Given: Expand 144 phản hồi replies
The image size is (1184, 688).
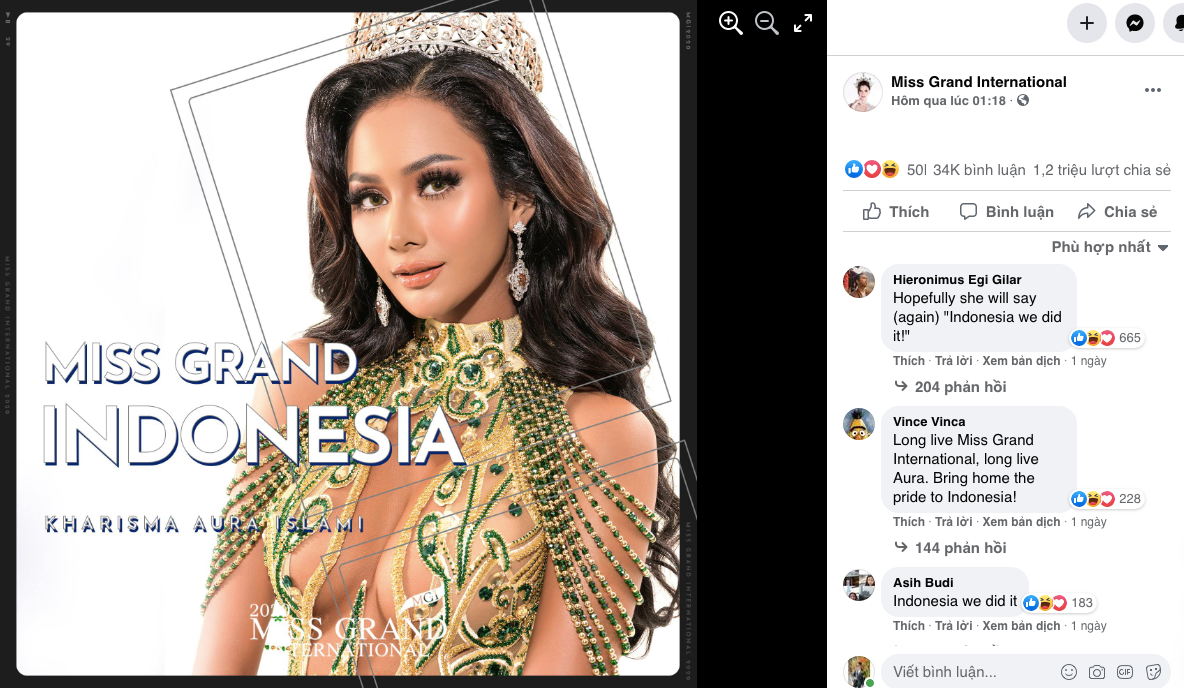Looking at the screenshot, I should [x=960, y=548].
